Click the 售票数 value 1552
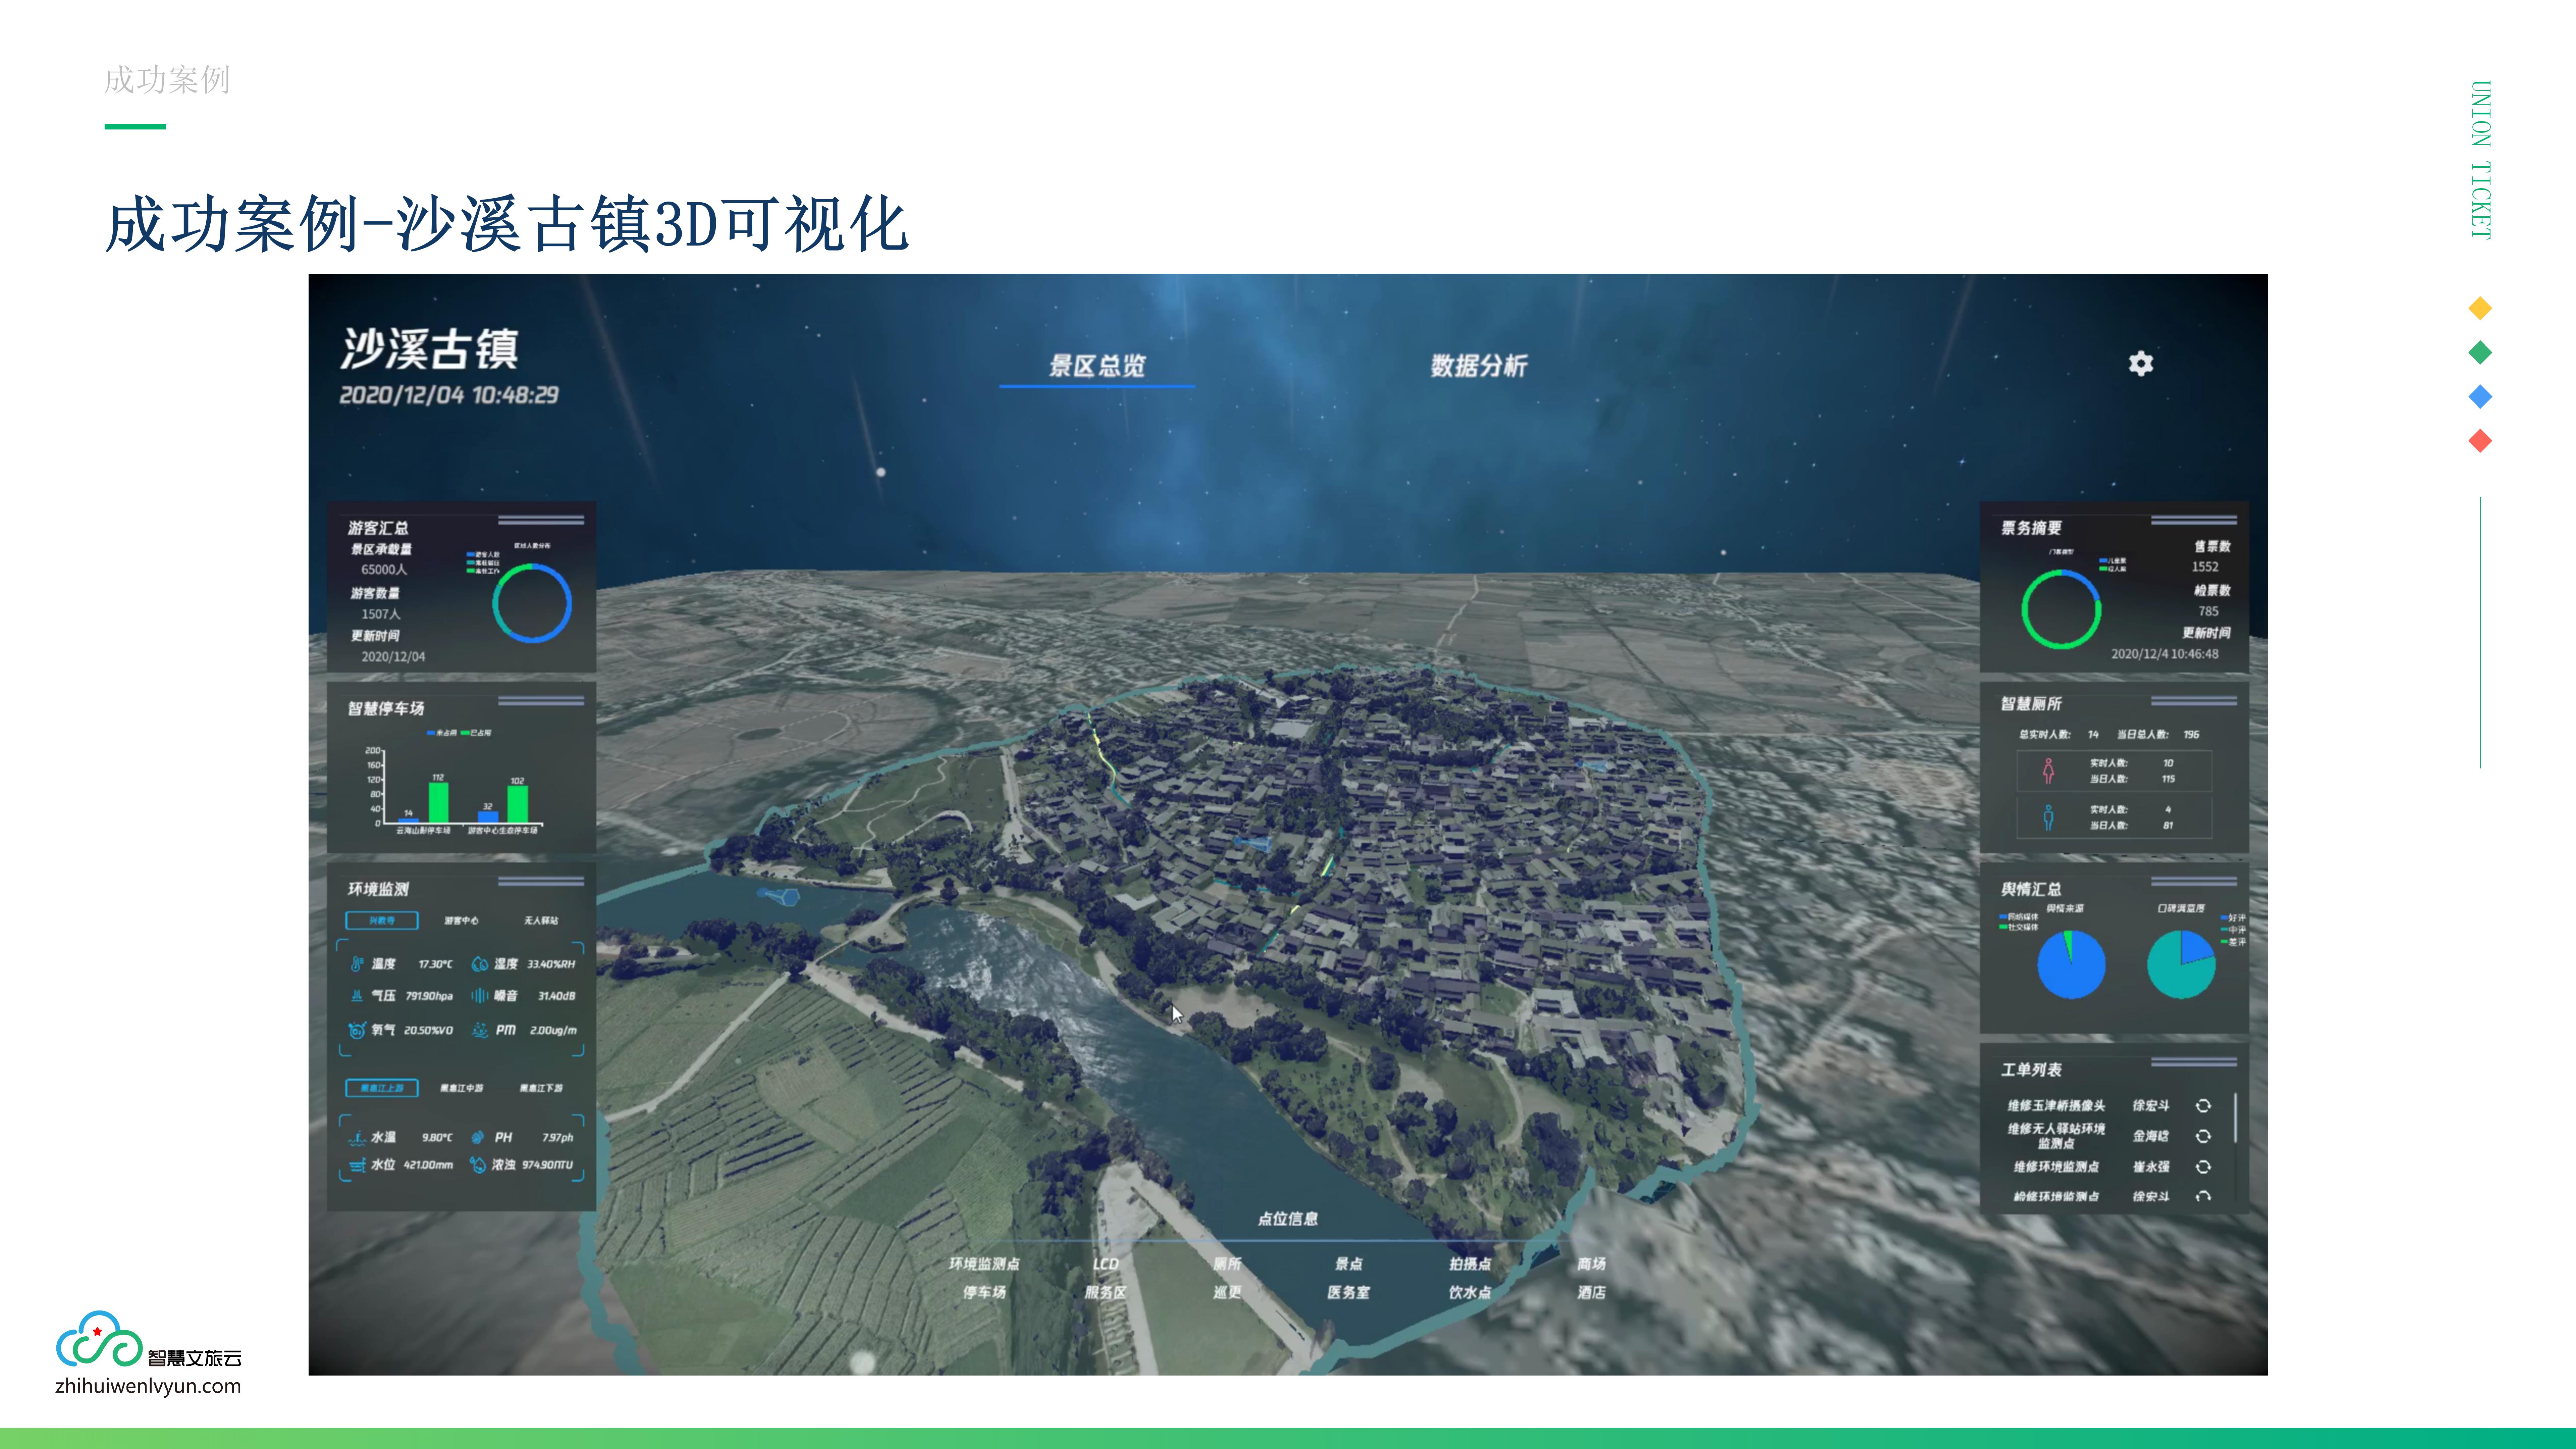 2205,567
